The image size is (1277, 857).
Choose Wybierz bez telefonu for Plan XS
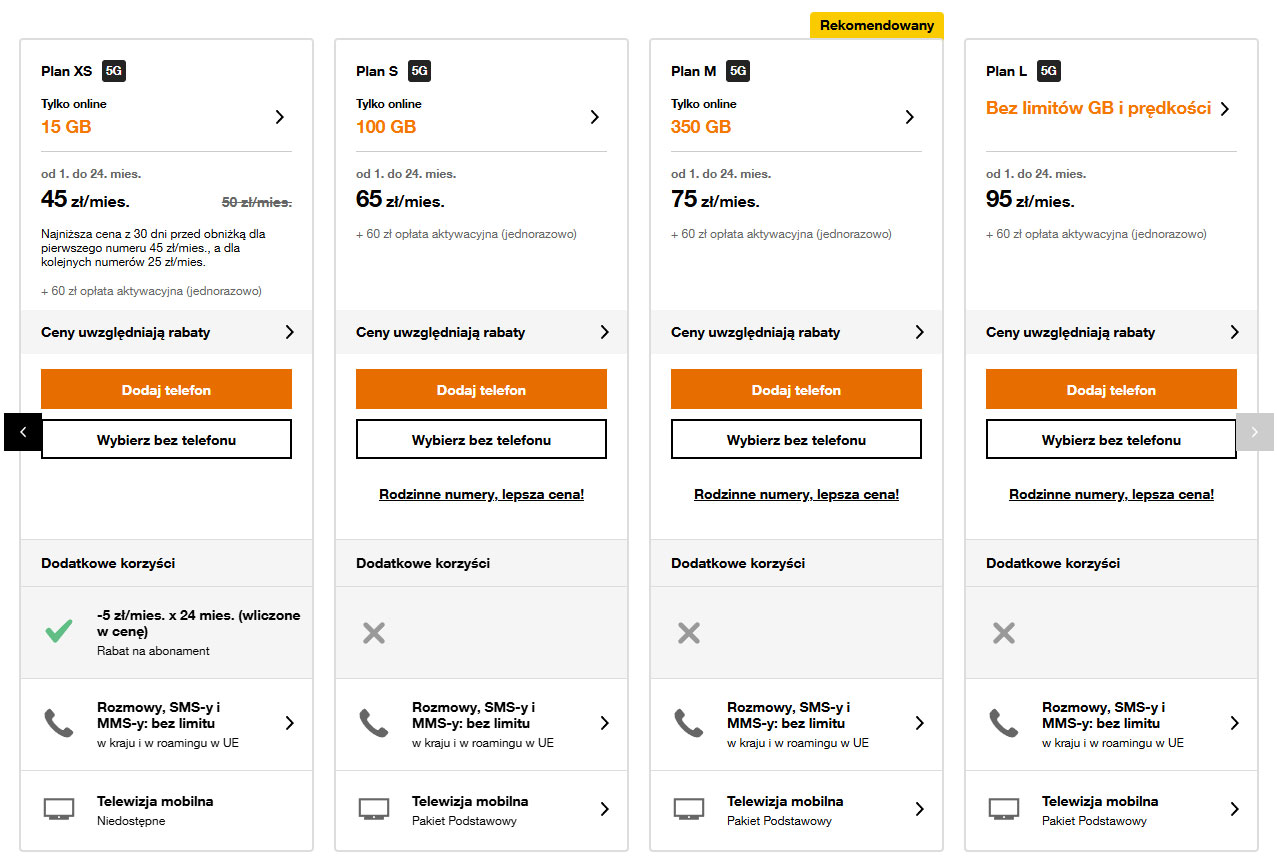click(166, 439)
